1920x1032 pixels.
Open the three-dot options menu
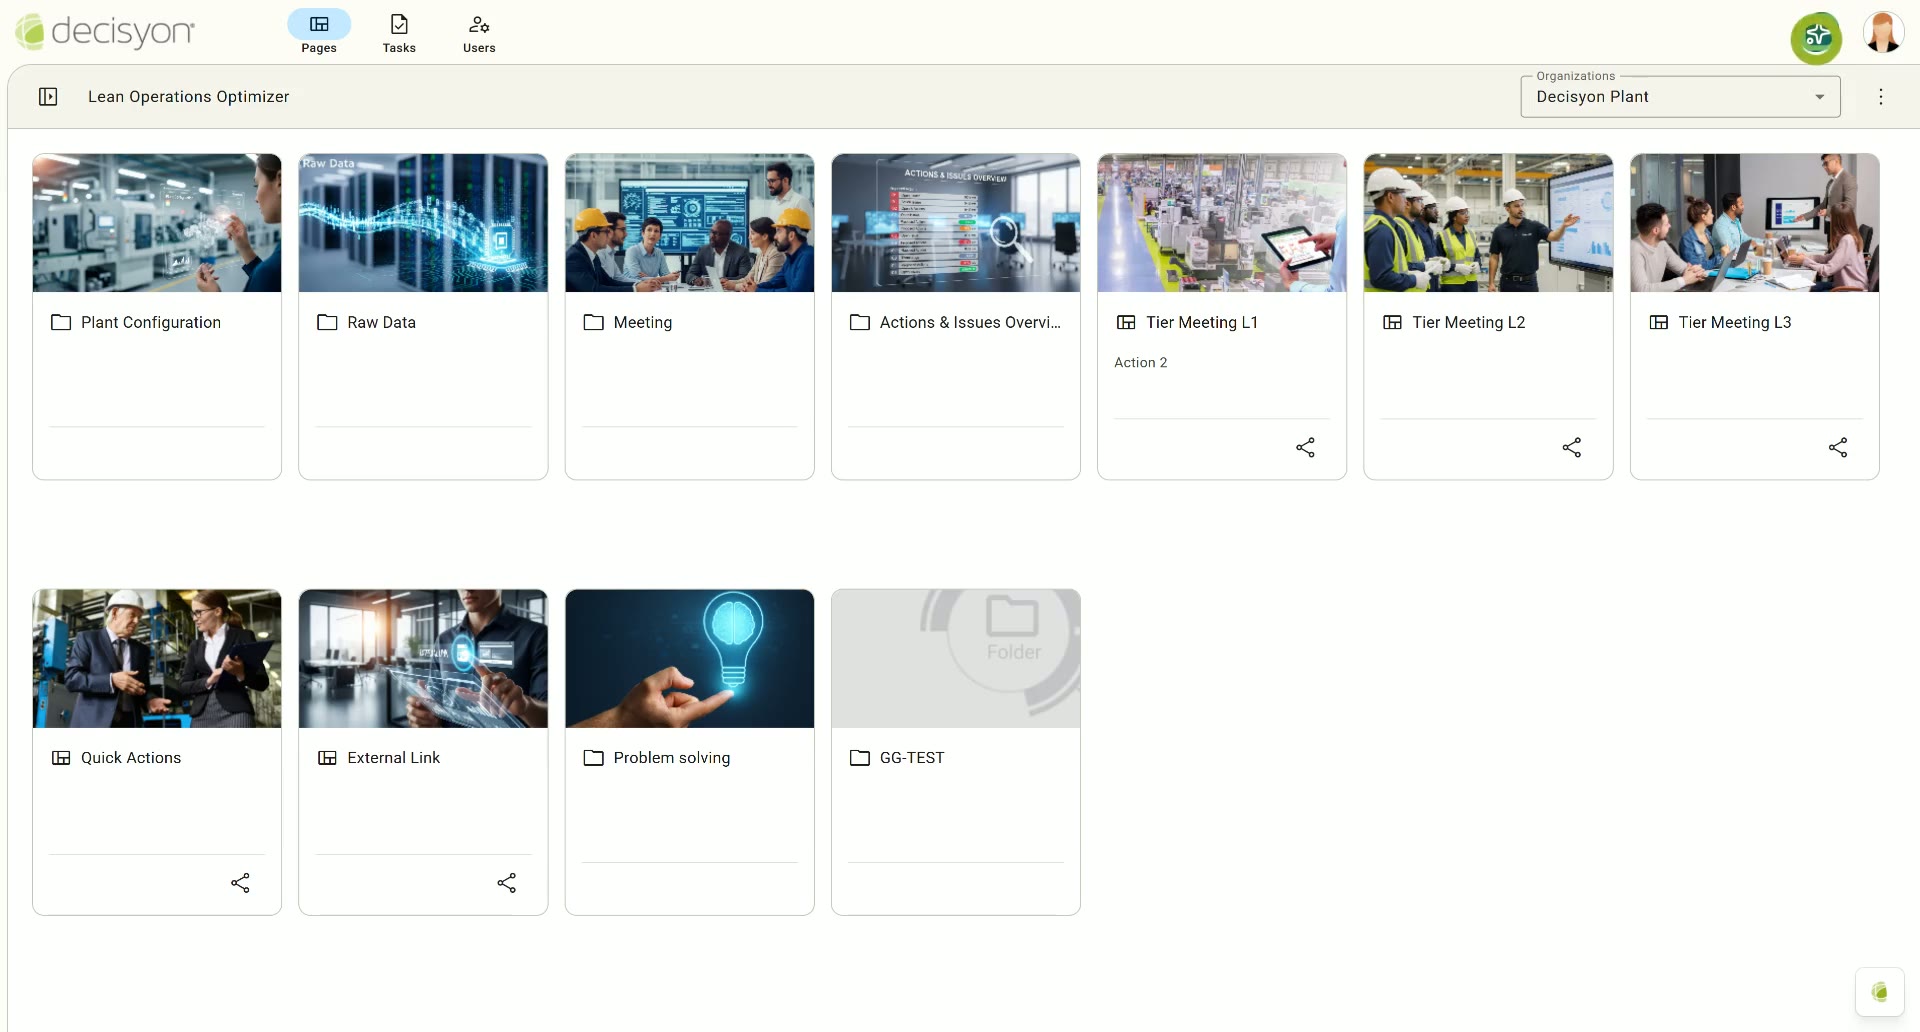1881,97
